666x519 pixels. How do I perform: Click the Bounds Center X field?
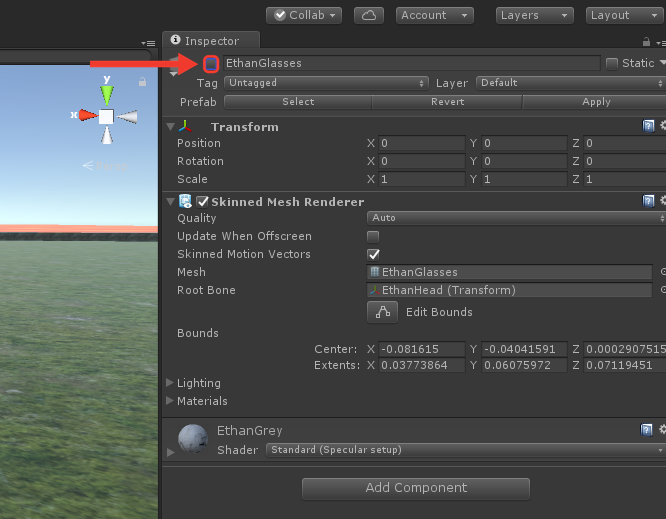[x=421, y=349]
